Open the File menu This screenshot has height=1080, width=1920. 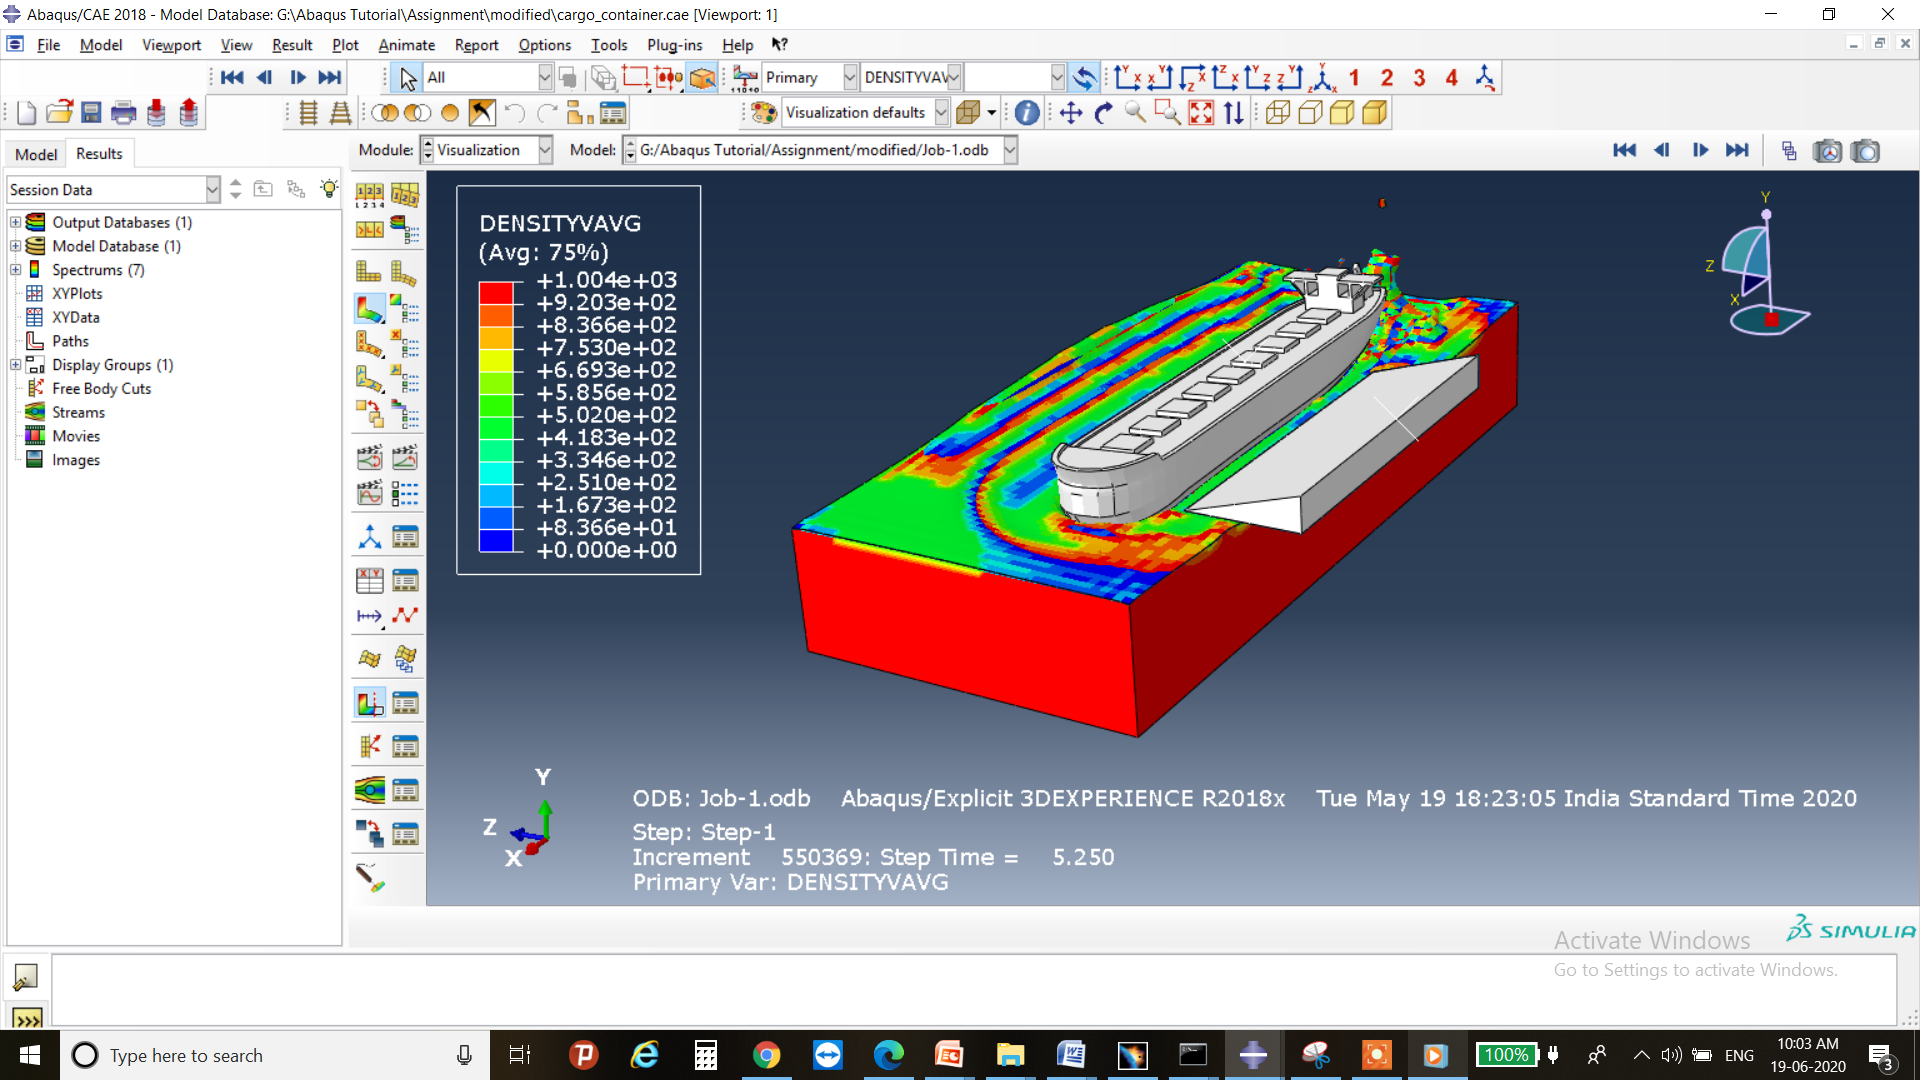tap(48, 45)
